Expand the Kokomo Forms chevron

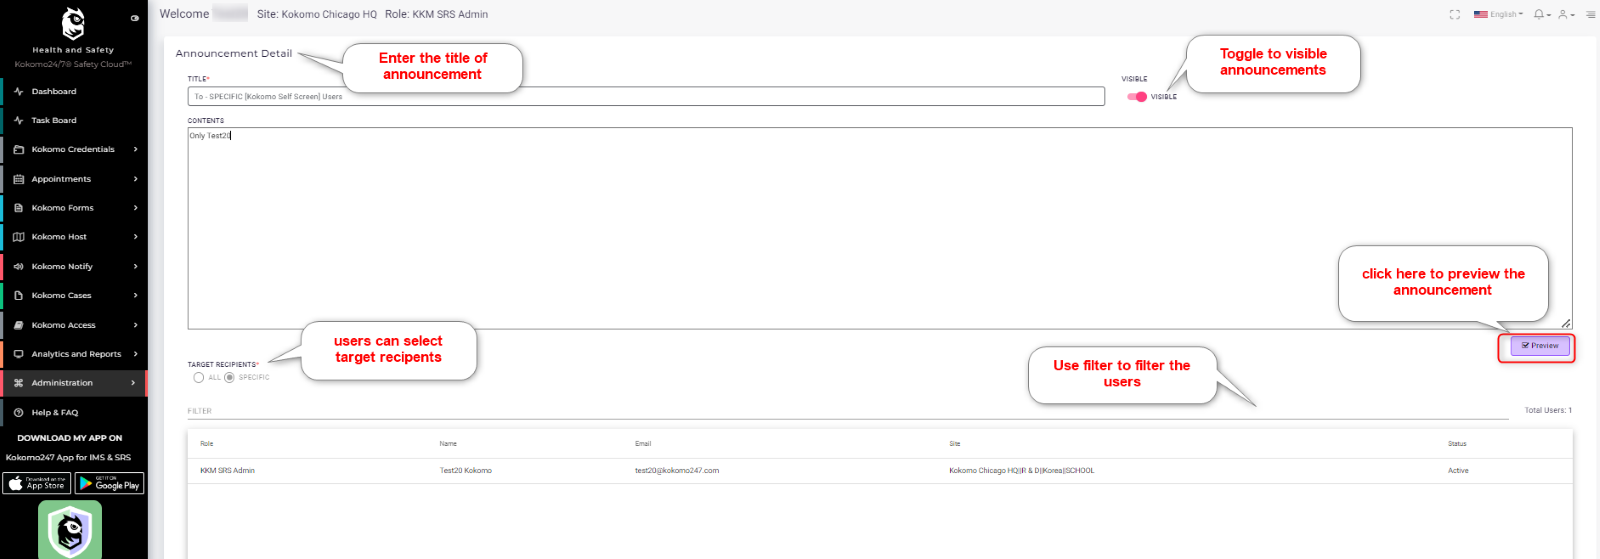(135, 208)
